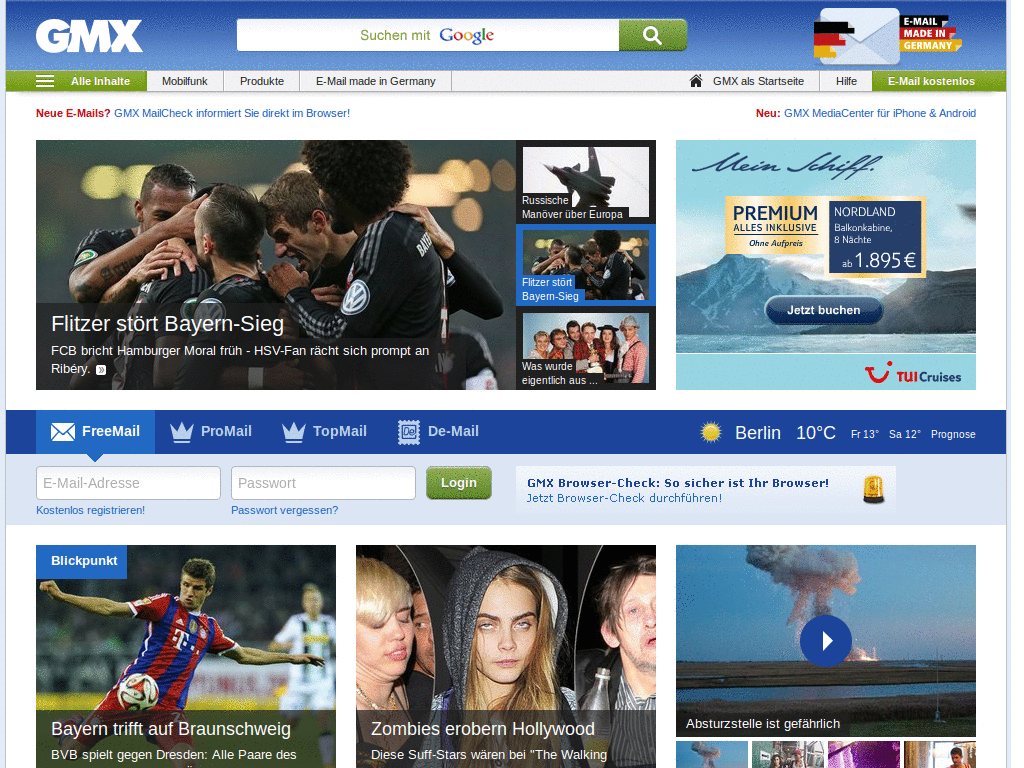Click the E-Mail-Adresse input field

pyautogui.click(x=128, y=482)
